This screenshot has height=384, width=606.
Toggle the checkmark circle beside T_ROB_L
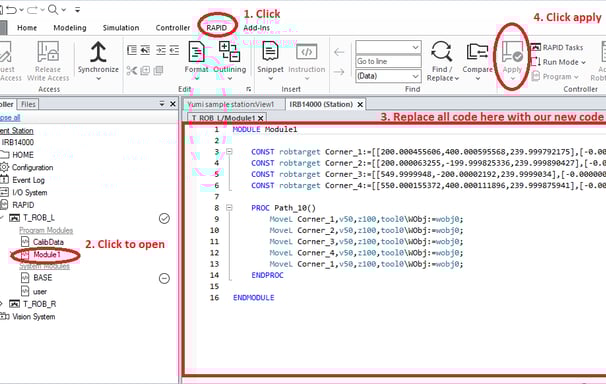164,219
